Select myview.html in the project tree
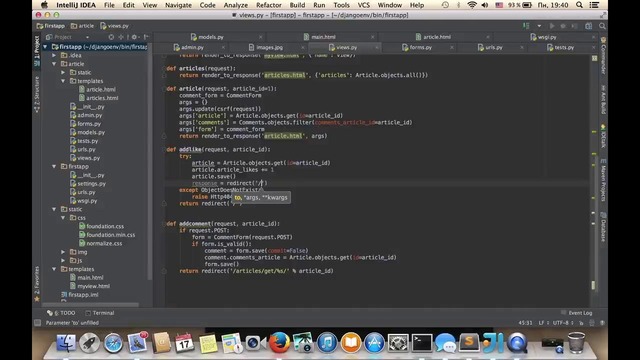 (90, 286)
